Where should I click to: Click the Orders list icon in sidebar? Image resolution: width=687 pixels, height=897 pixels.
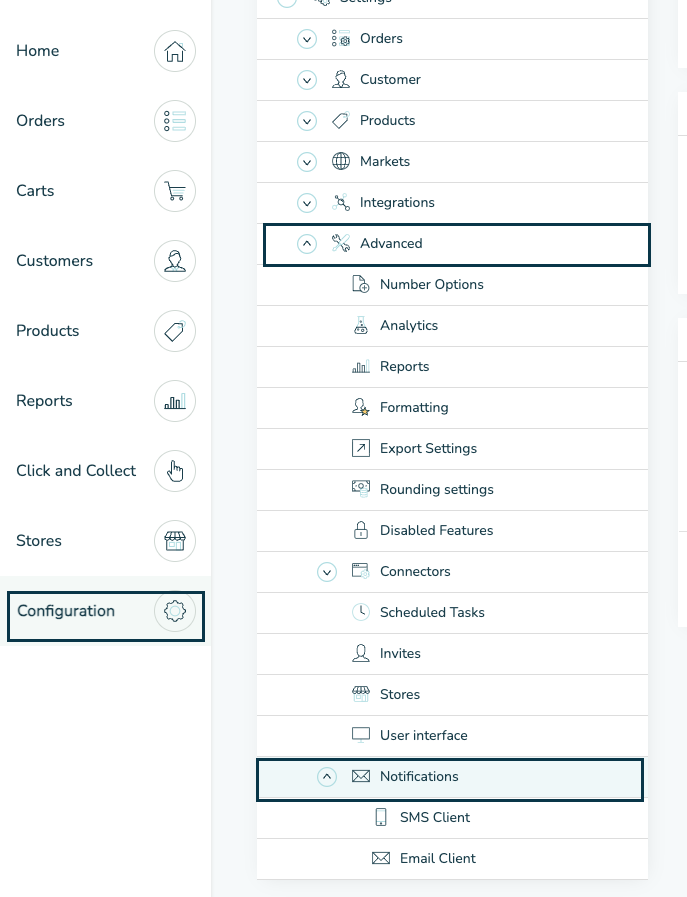coord(175,121)
